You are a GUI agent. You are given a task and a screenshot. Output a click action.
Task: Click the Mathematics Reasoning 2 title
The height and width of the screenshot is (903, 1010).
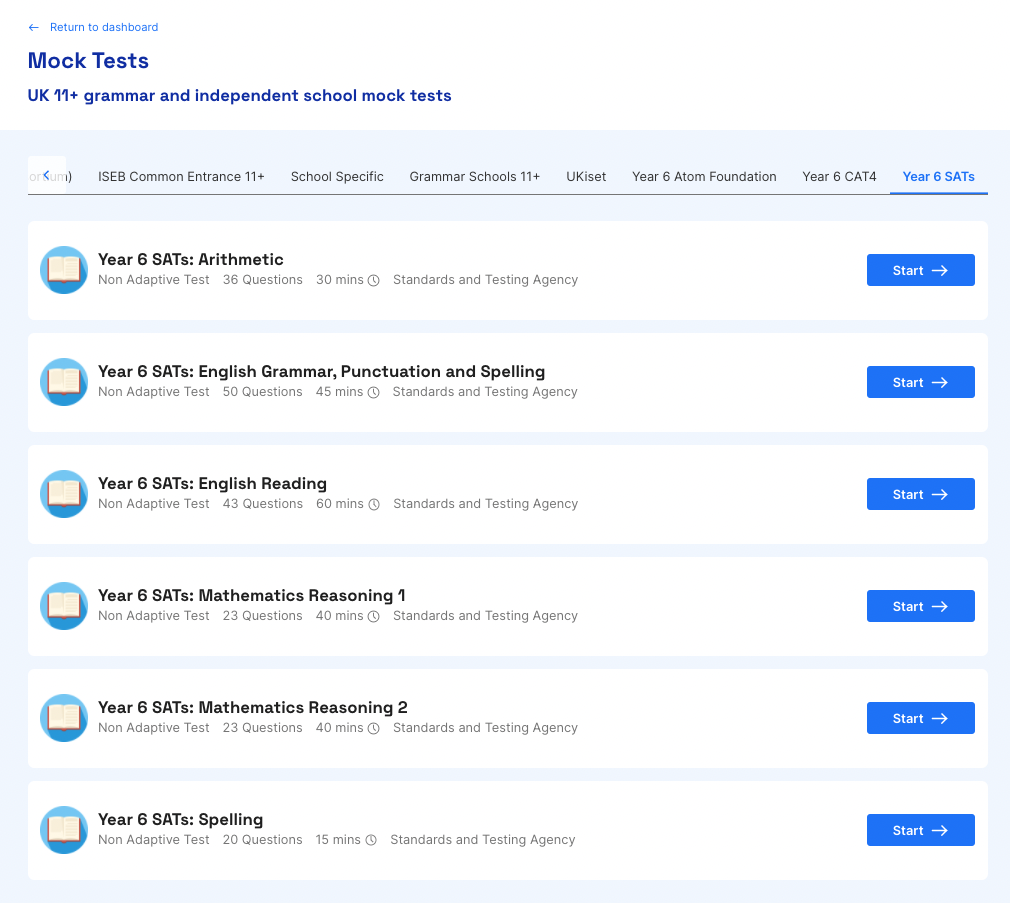[x=252, y=708]
